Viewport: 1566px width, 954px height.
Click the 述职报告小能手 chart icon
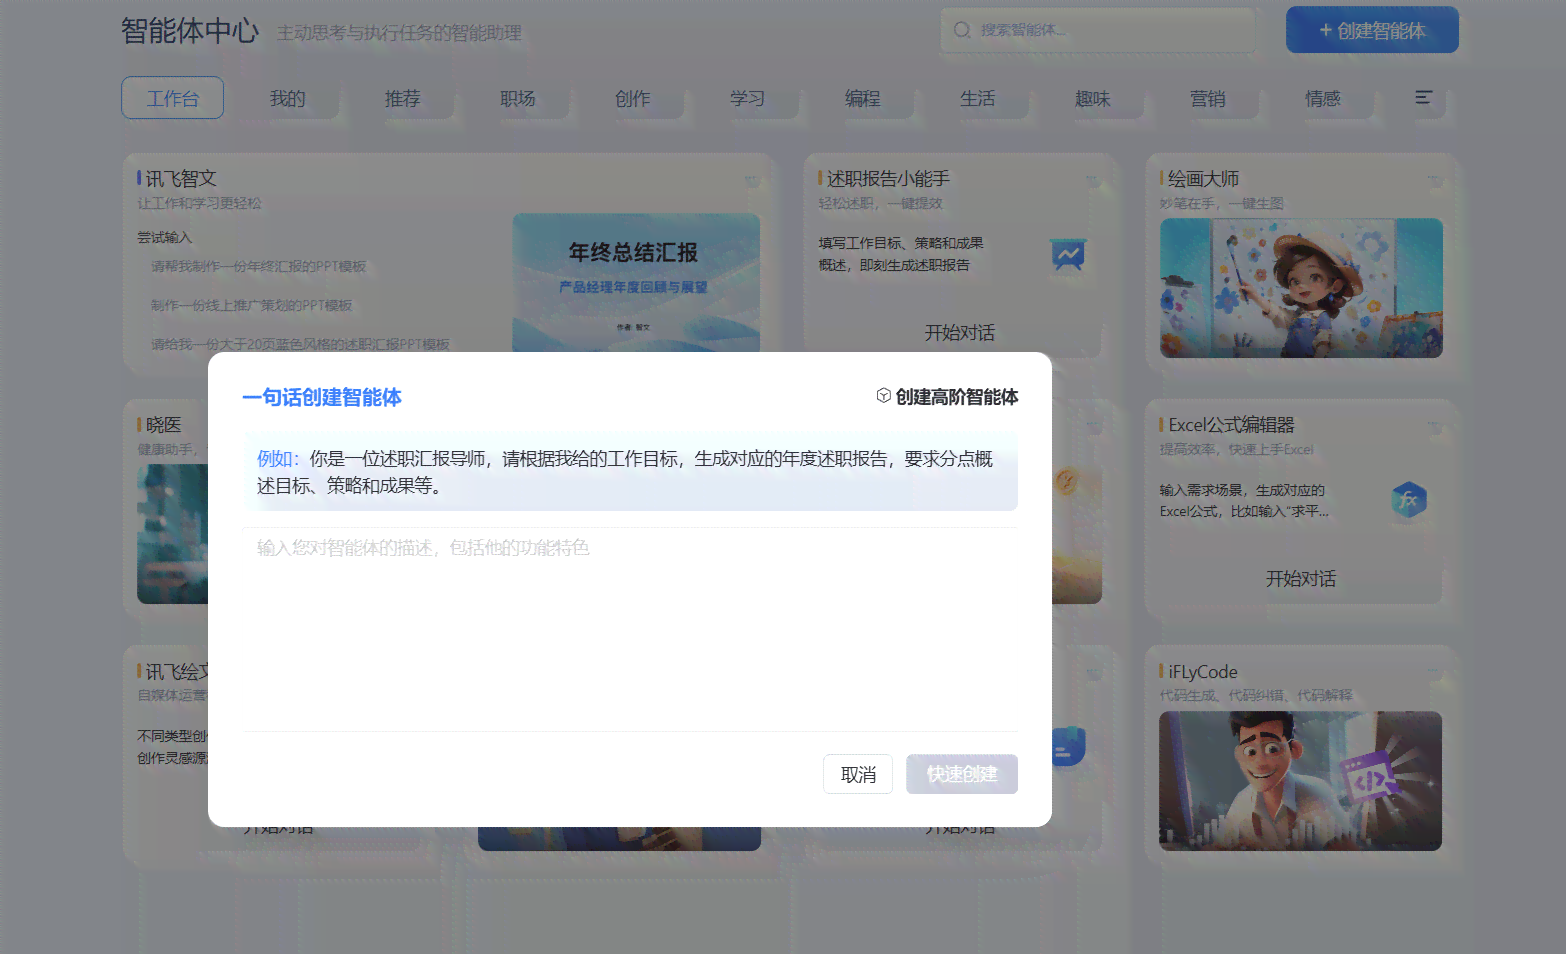tap(1068, 255)
